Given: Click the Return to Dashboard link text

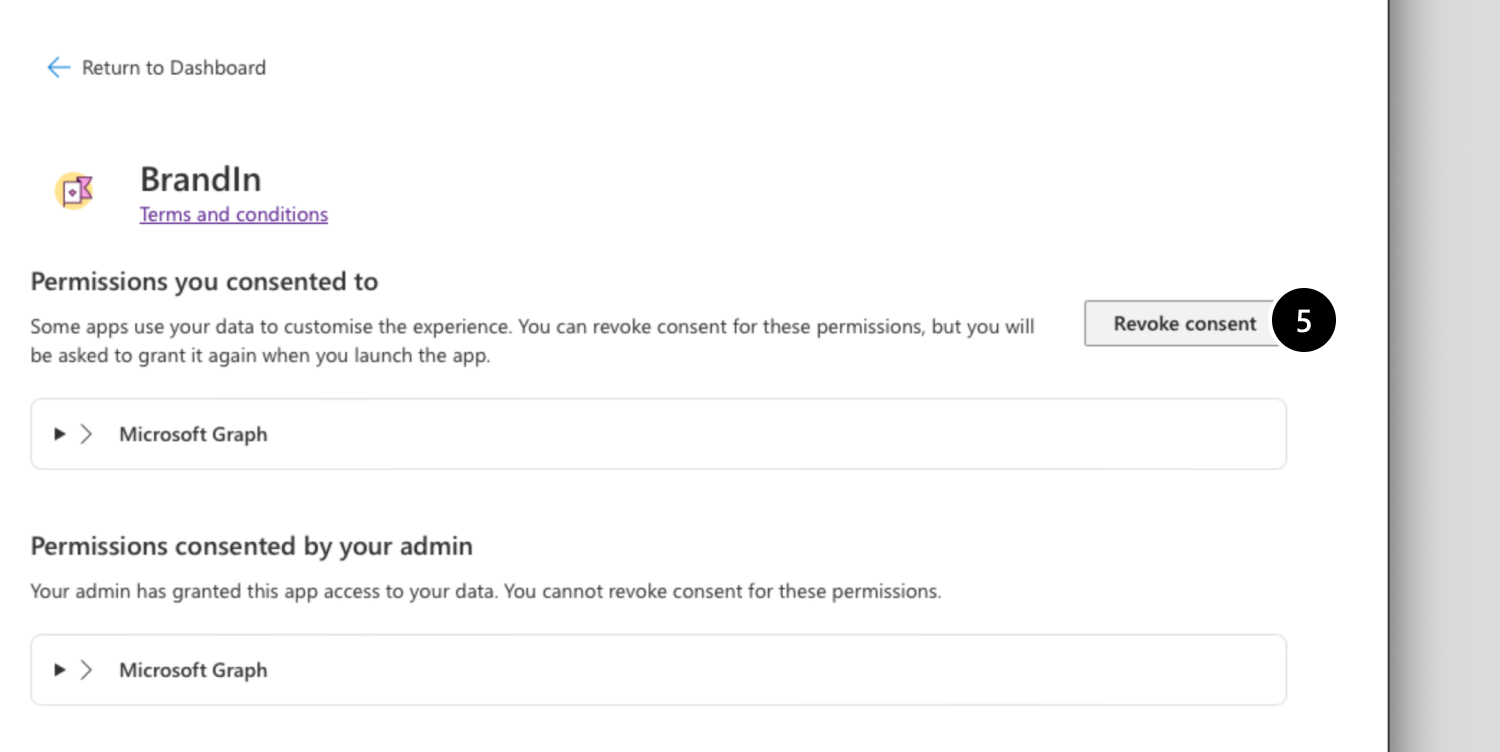Looking at the screenshot, I should click(174, 68).
